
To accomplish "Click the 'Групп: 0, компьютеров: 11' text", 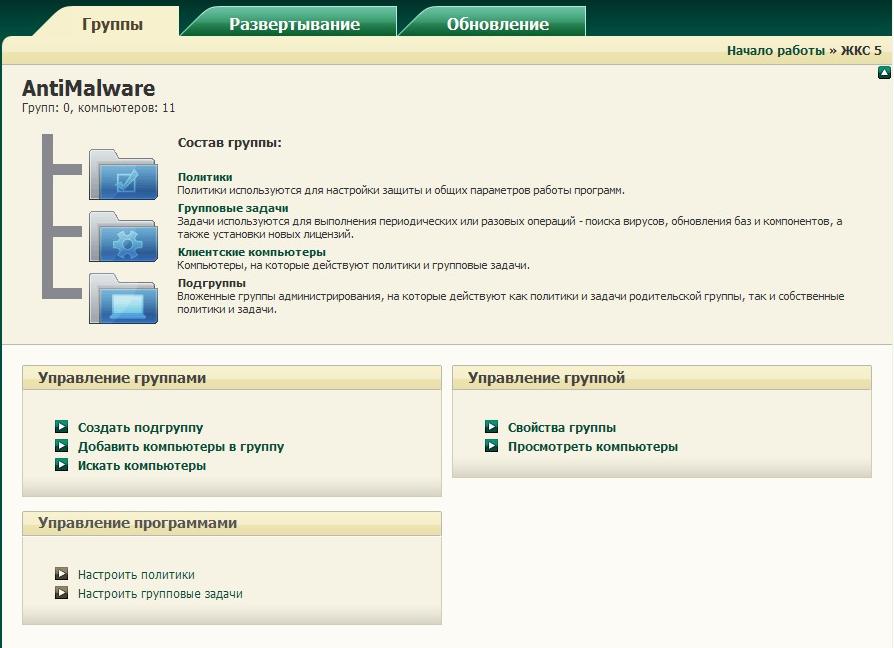I will pyautogui.click(x=99, y=108).
